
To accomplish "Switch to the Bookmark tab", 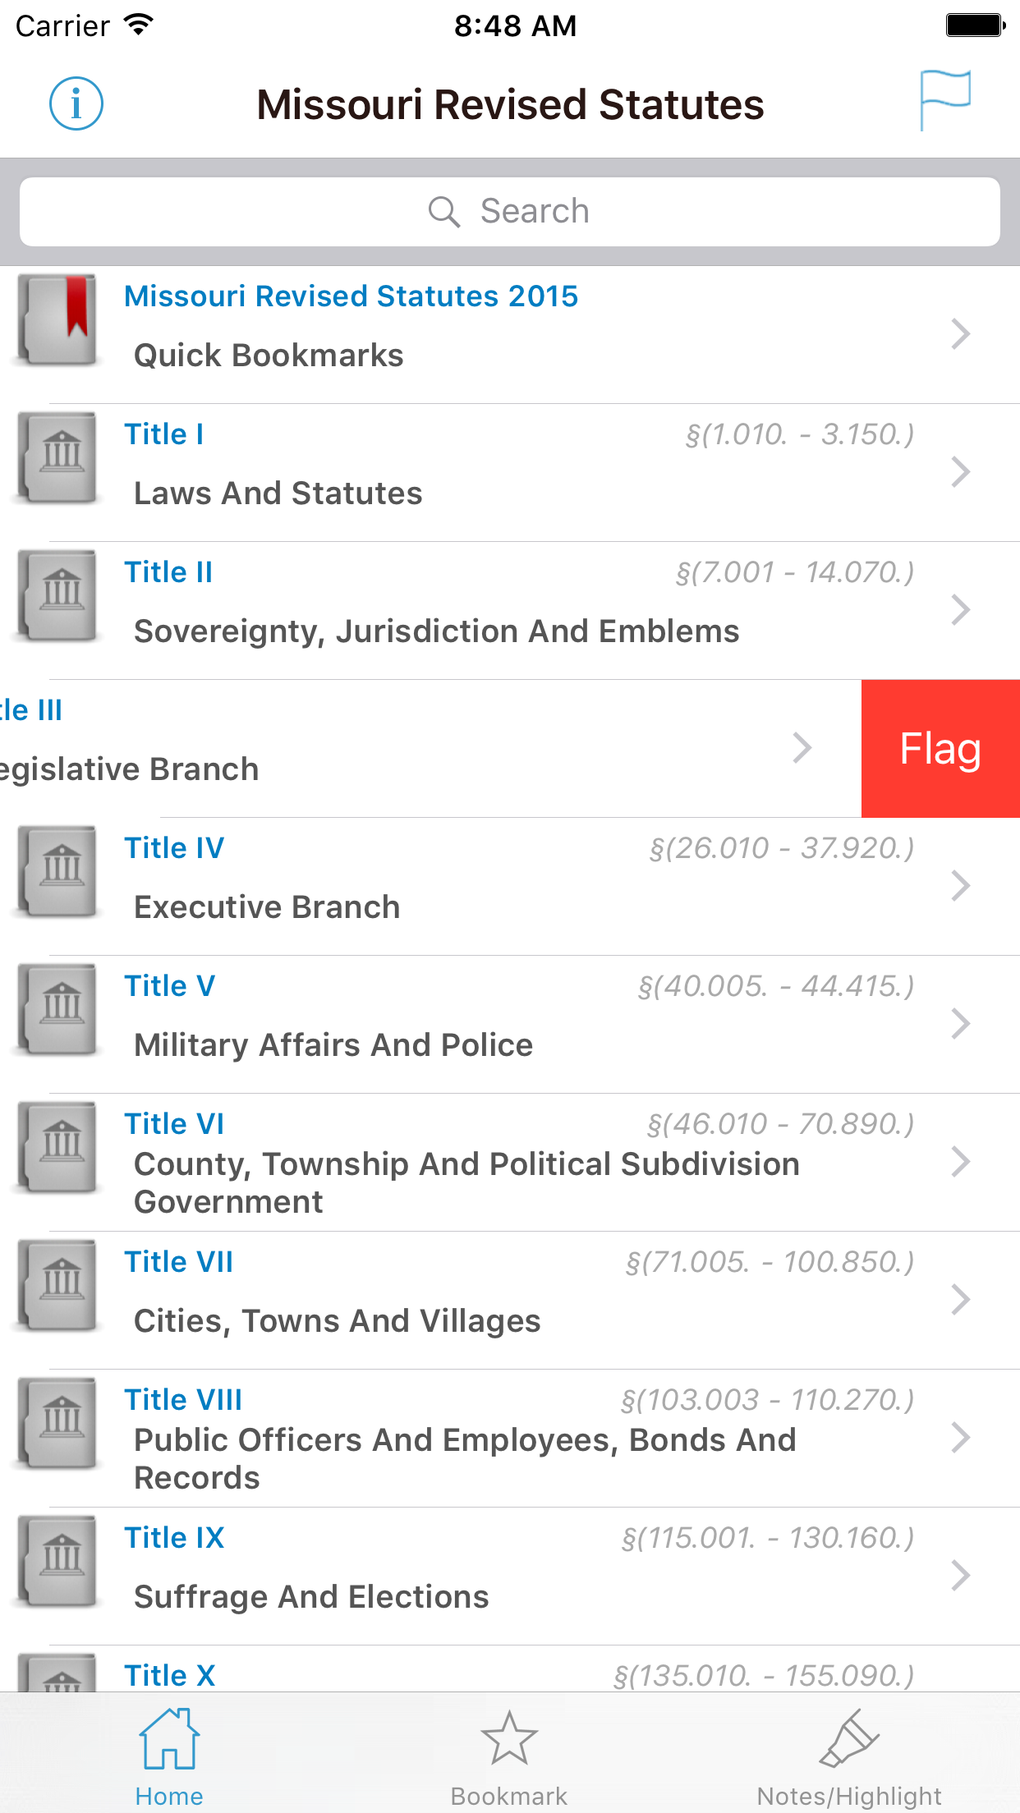I will 509,1756.
